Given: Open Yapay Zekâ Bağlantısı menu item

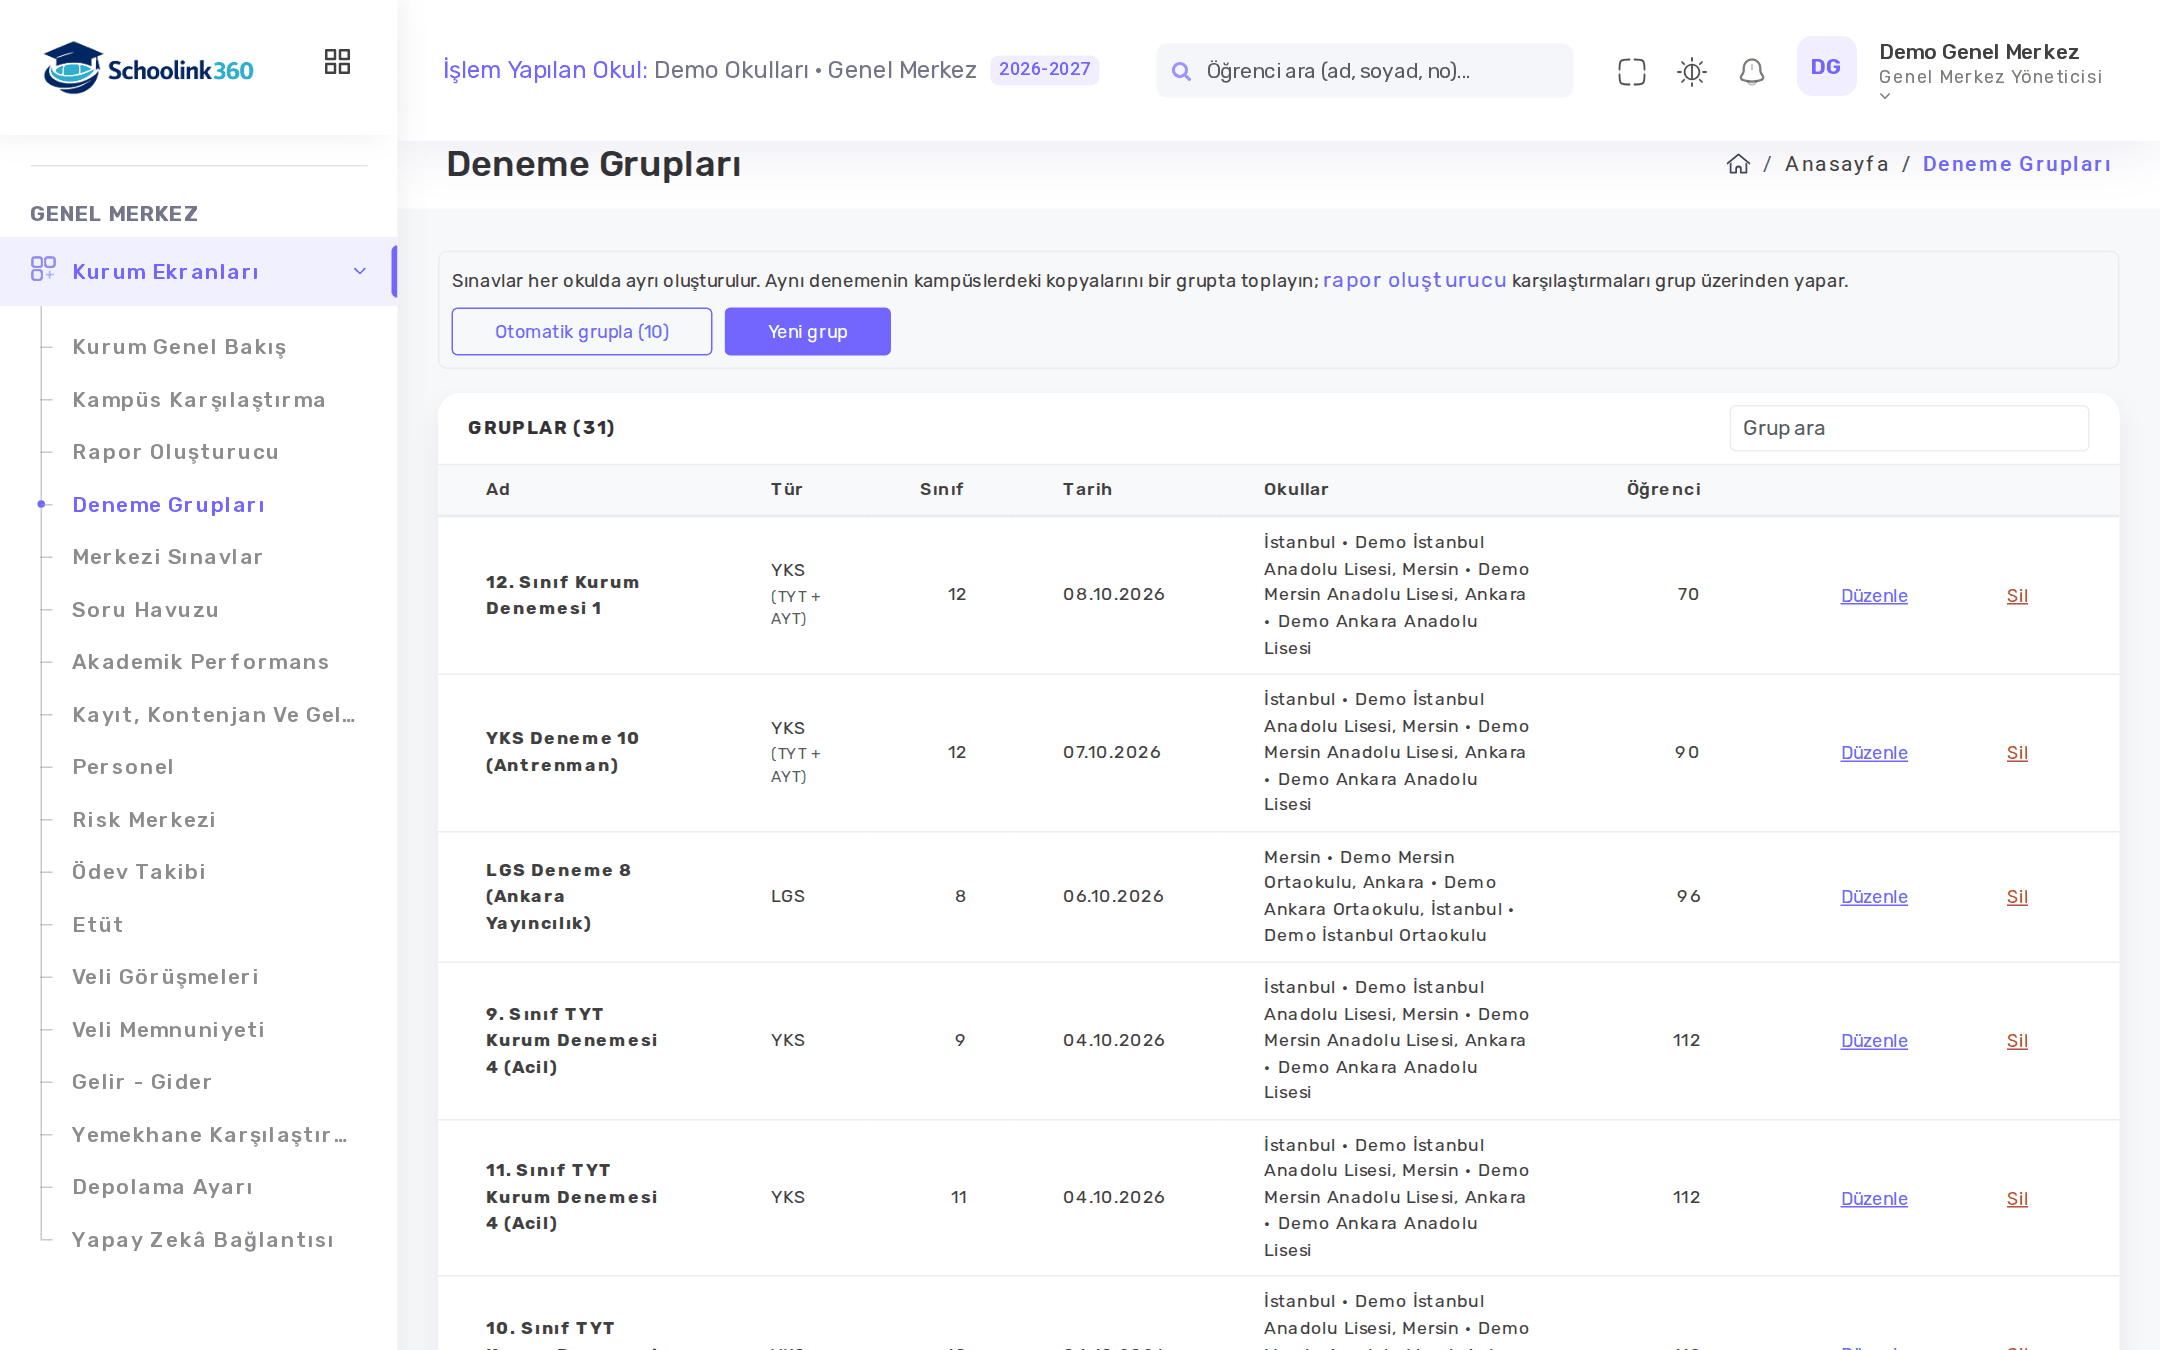Looking at the screenshot, I should [x=203, y=1240].
